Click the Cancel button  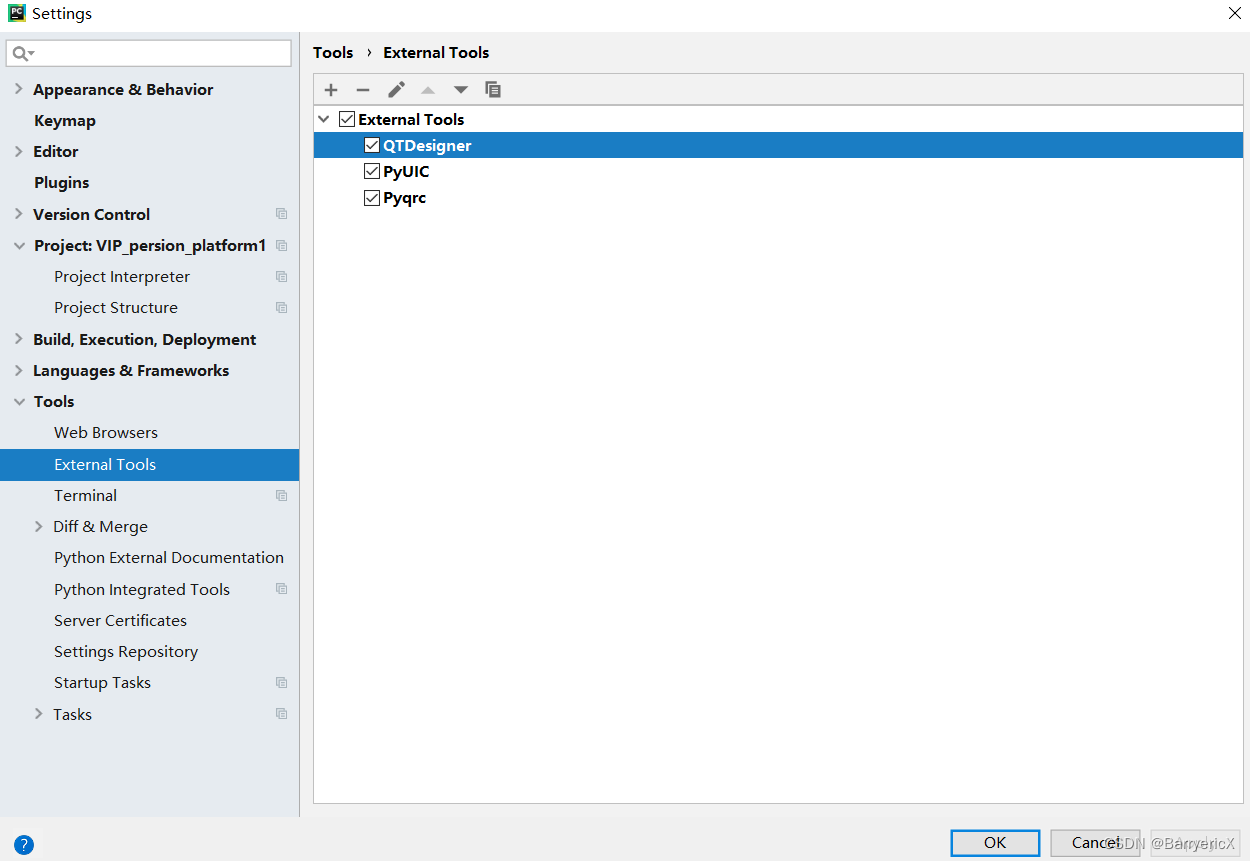point(1095,842)
